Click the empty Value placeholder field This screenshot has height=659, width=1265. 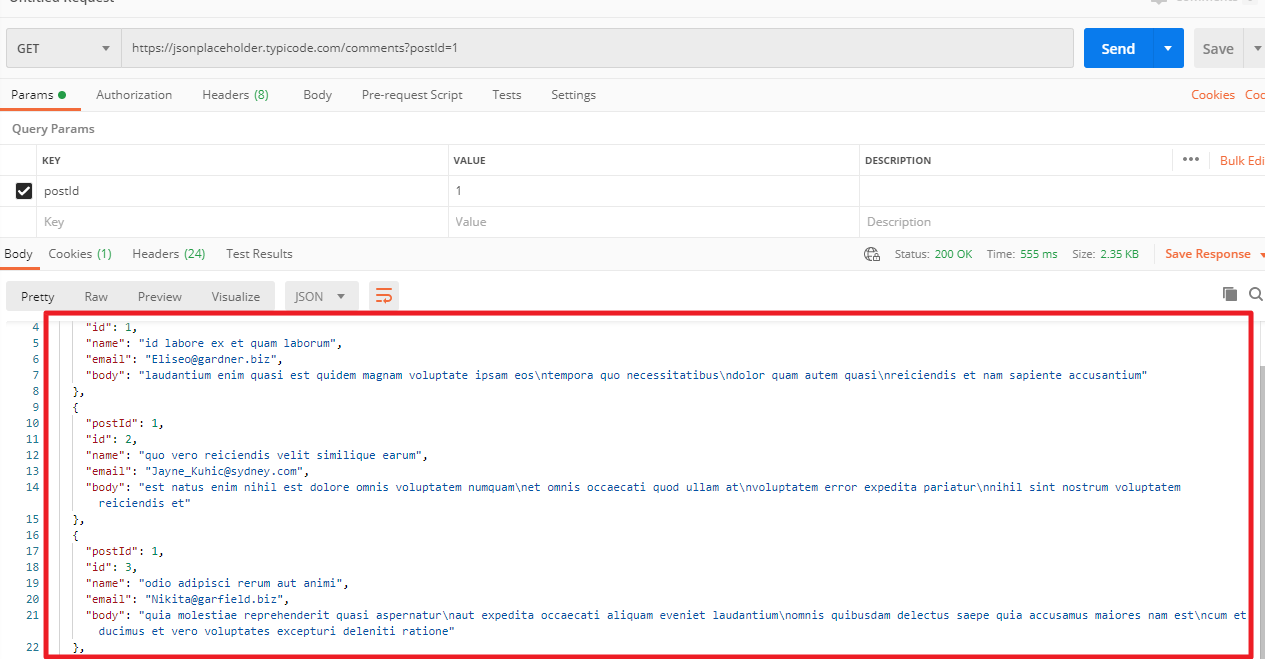click(x=654, y=222)
